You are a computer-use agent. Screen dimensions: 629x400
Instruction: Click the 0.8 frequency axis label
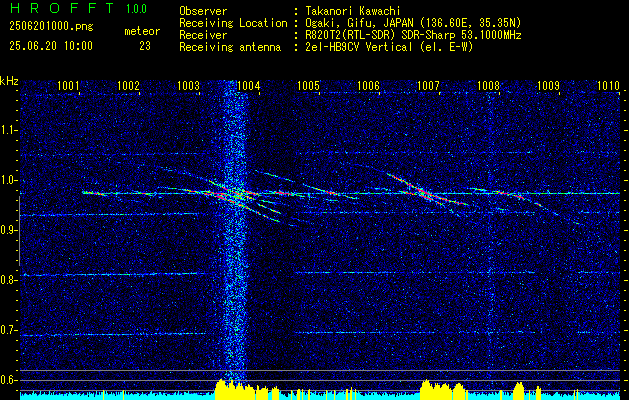tap(9, 280)
